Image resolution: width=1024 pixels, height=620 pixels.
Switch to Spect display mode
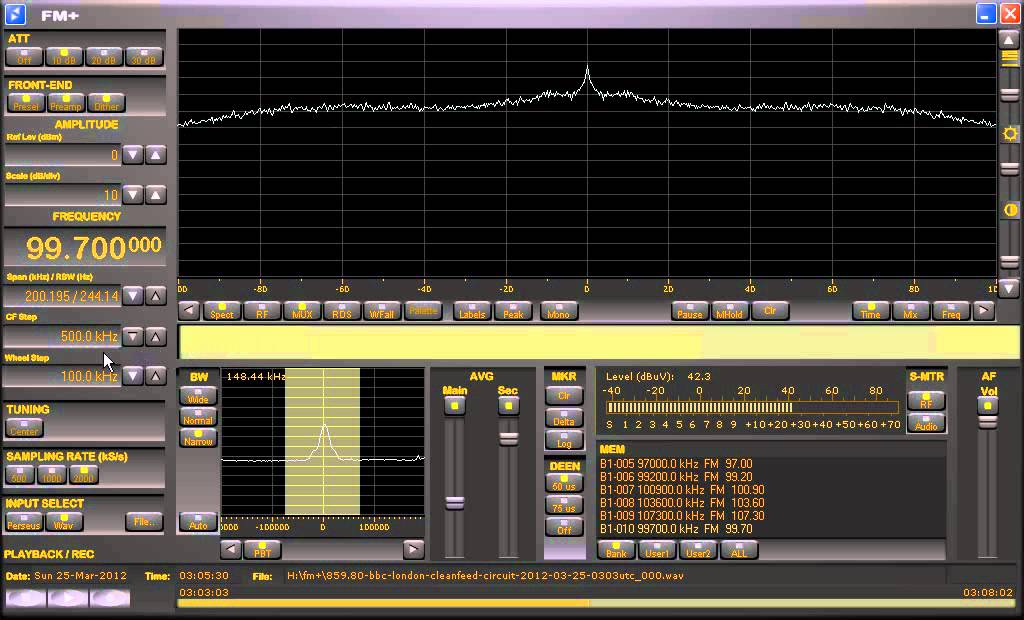click(222, 311)
